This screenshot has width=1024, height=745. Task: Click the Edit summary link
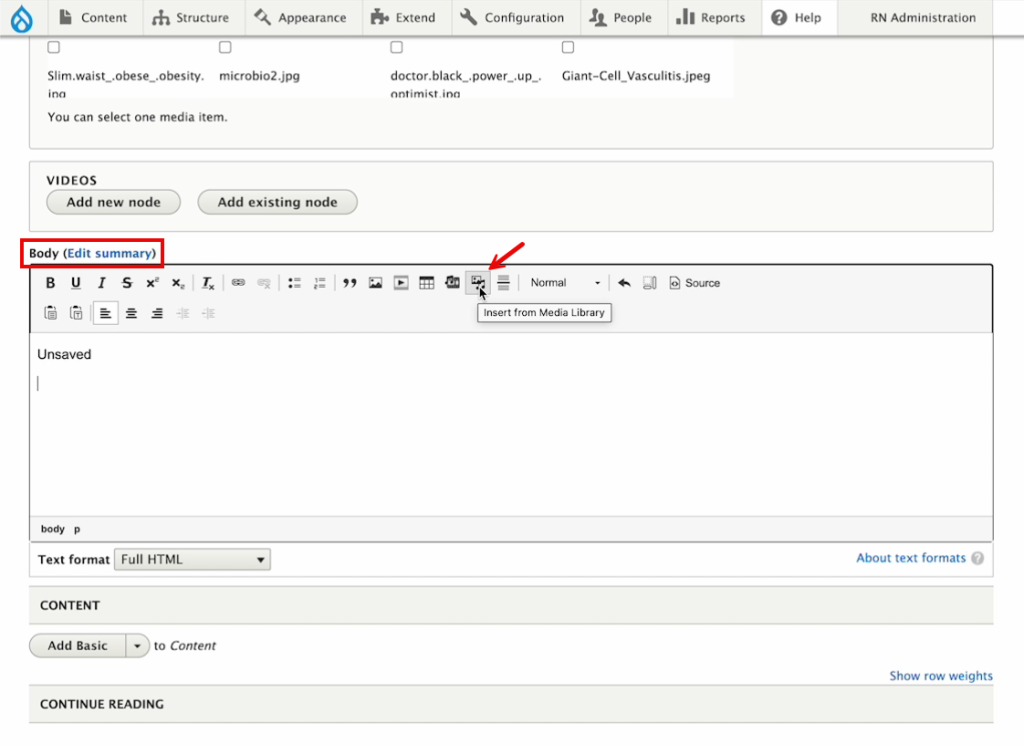(x=111, y=253)
